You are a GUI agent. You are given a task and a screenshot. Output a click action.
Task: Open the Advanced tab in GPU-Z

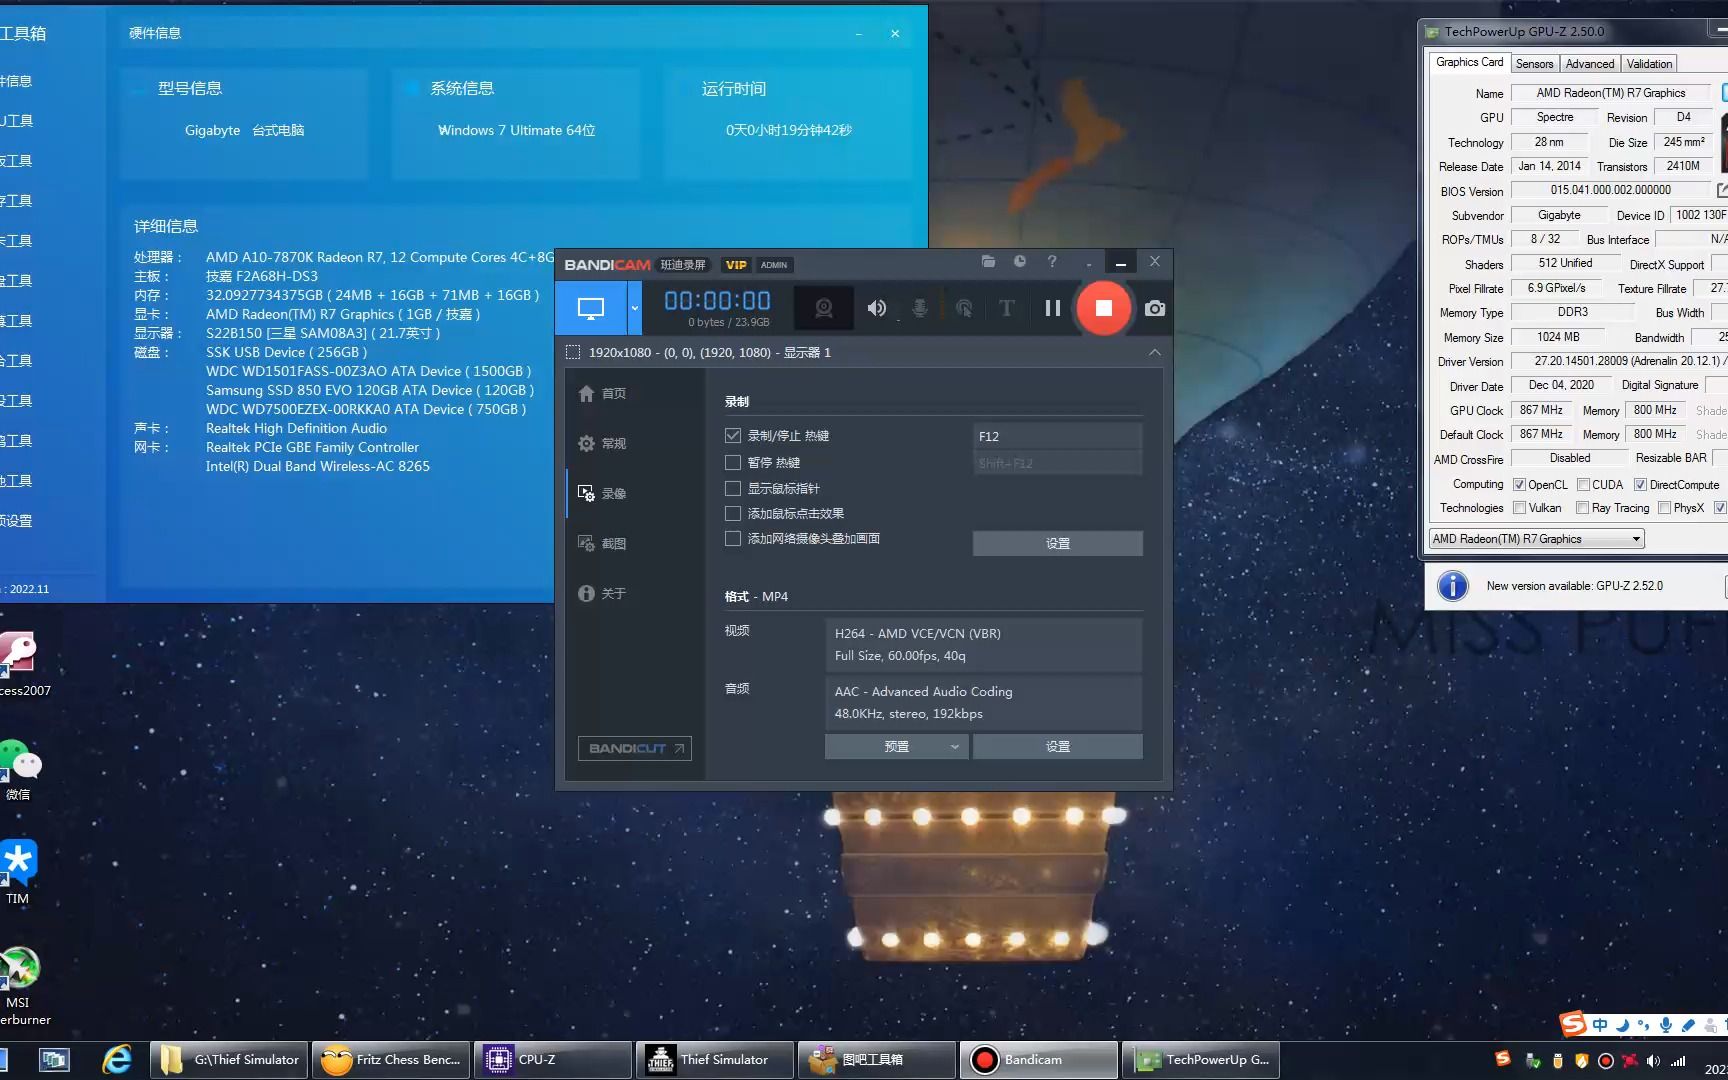(1590, 63)
